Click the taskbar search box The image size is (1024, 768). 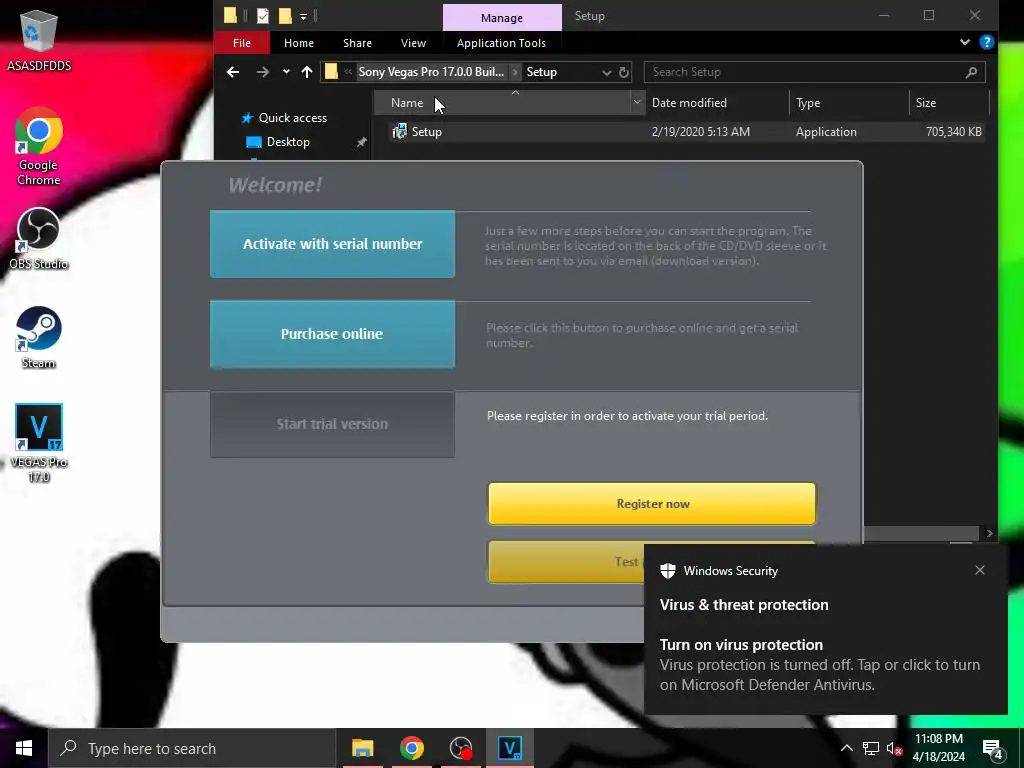[192, 748]
